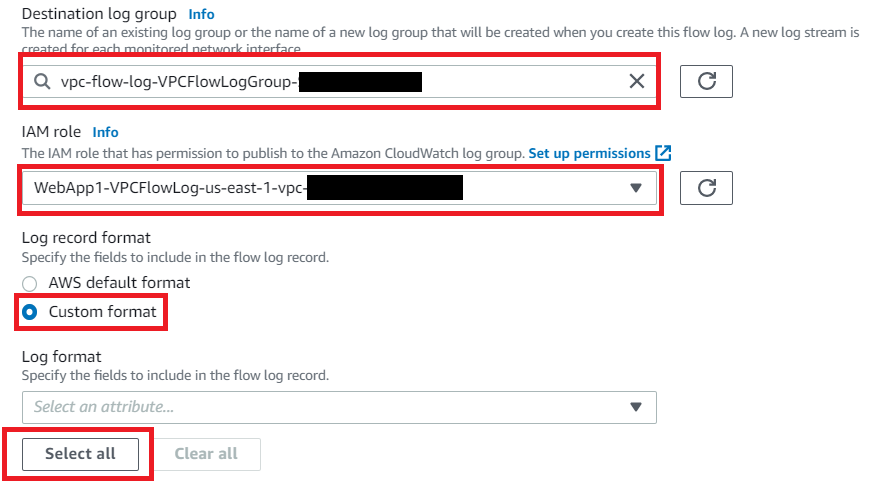
Task: Refresh the IAM role list
Action: 706,187
